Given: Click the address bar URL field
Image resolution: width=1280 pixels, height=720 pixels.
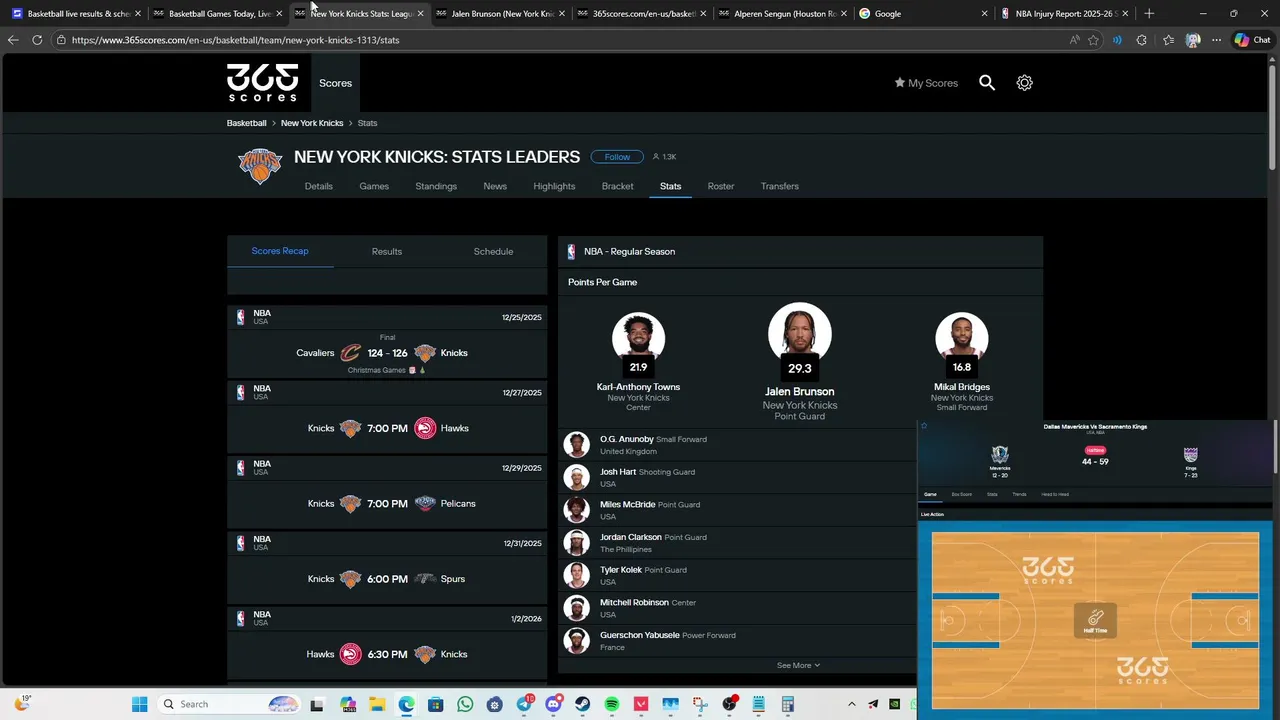Looking at the screenshot, I should pyautogui.click(x=560, y=40).
